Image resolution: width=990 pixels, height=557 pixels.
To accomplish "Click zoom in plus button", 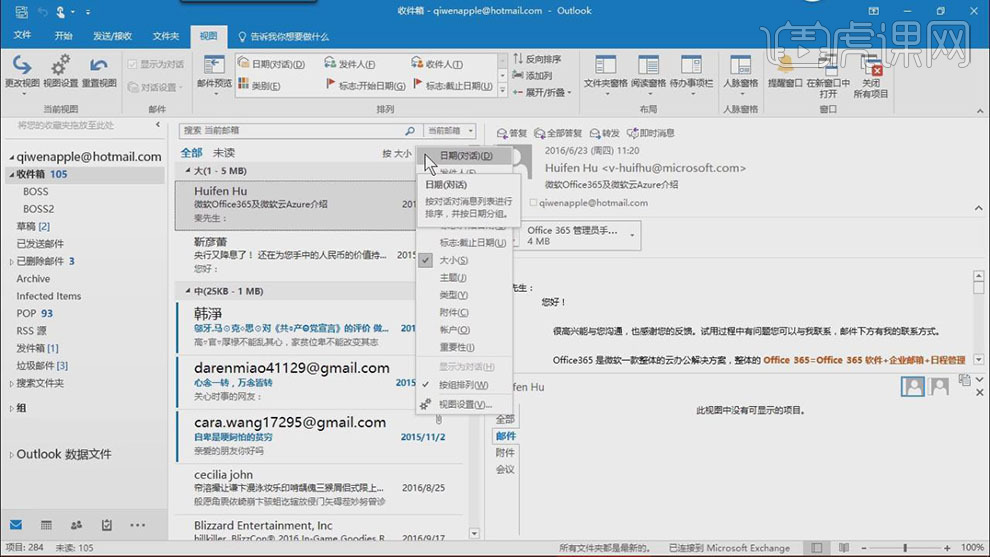I will (947, 548).
